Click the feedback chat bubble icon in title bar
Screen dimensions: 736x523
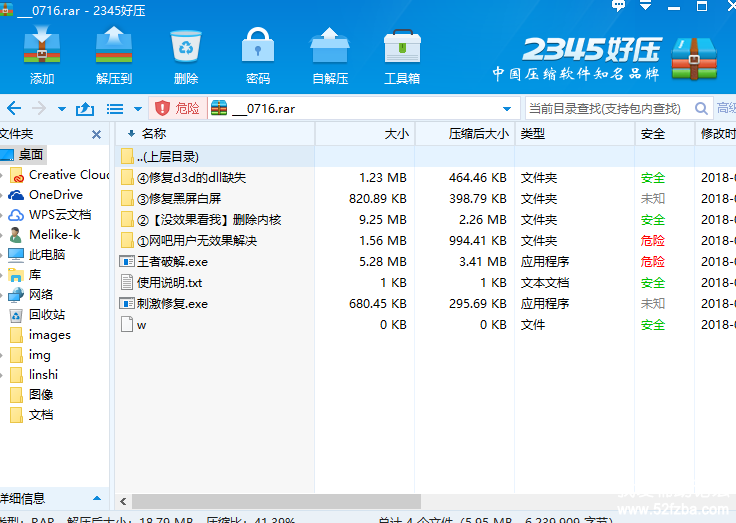click(x=618, y=6)
